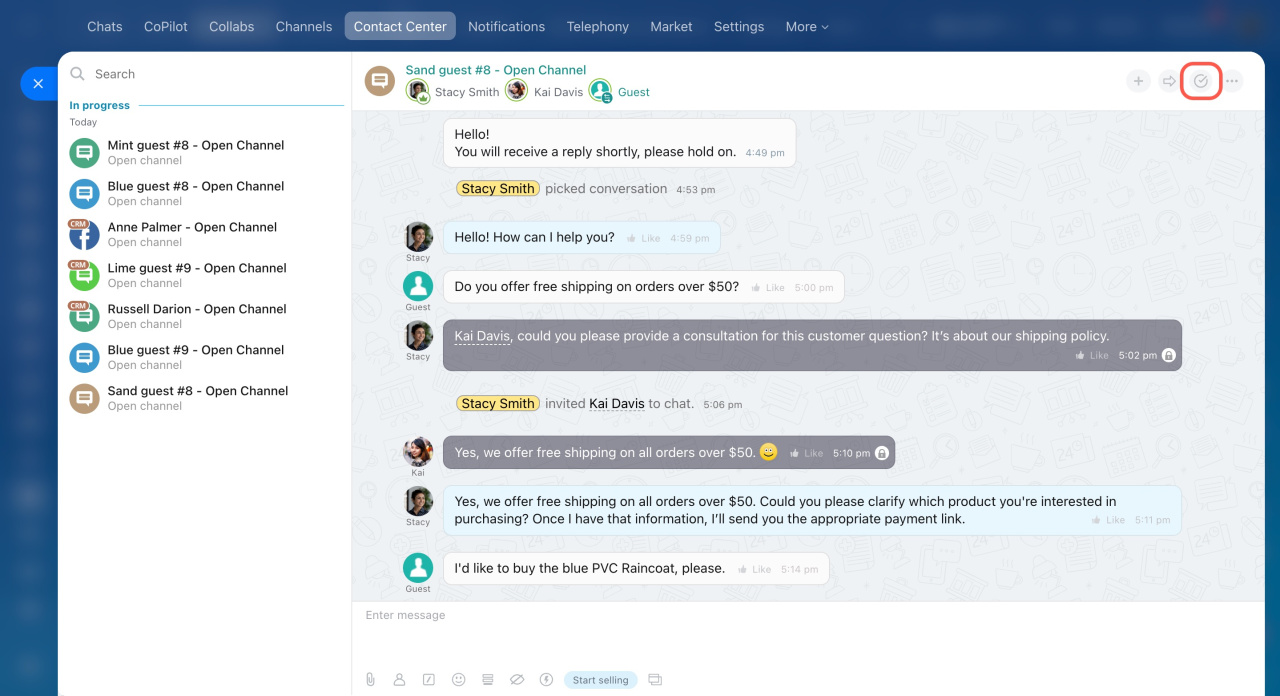Open canned responses stacked lines icon
The image size is (1280, 696).
[488, 680]
